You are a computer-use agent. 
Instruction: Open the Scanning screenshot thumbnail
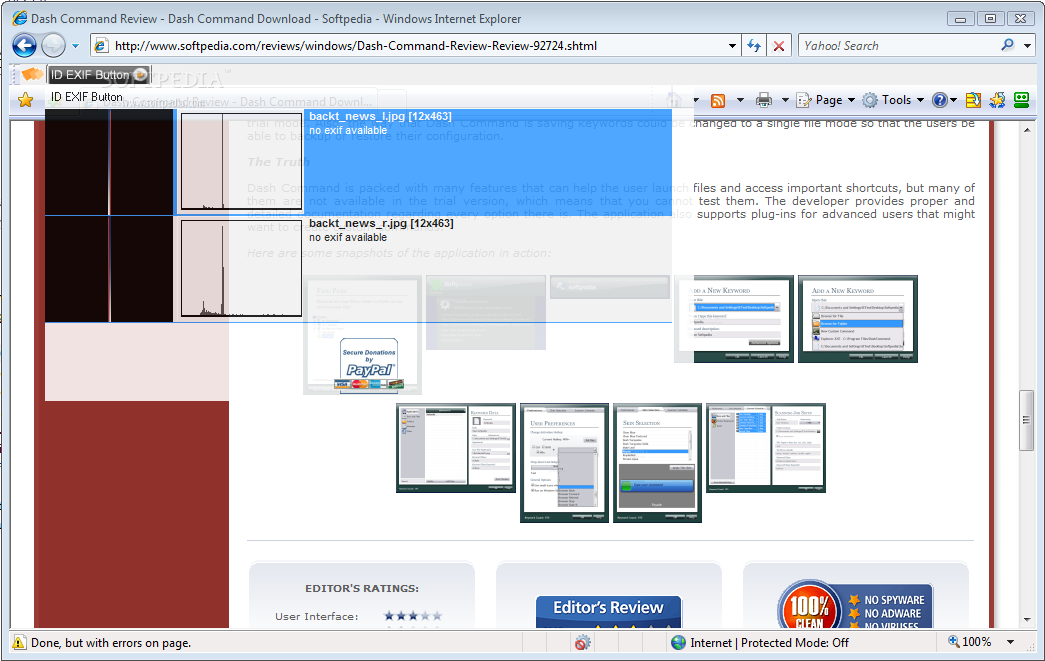coord(766,448)
